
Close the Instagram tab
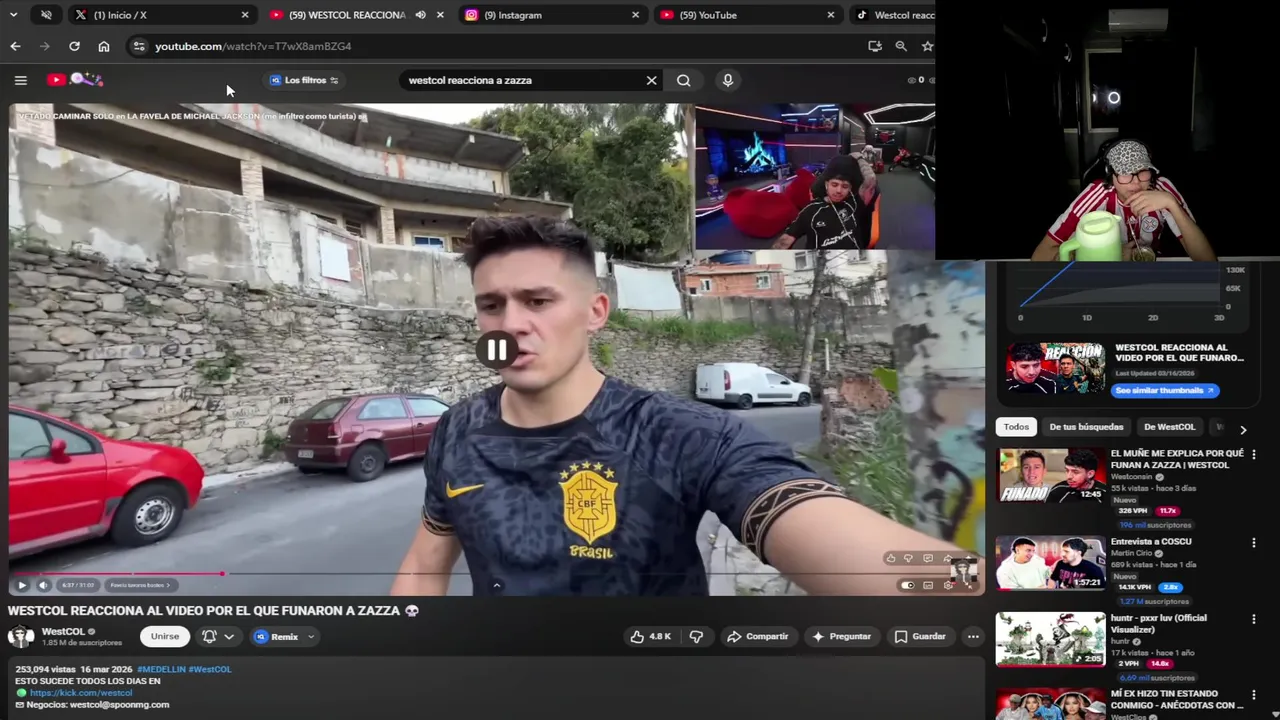[635, 15]
